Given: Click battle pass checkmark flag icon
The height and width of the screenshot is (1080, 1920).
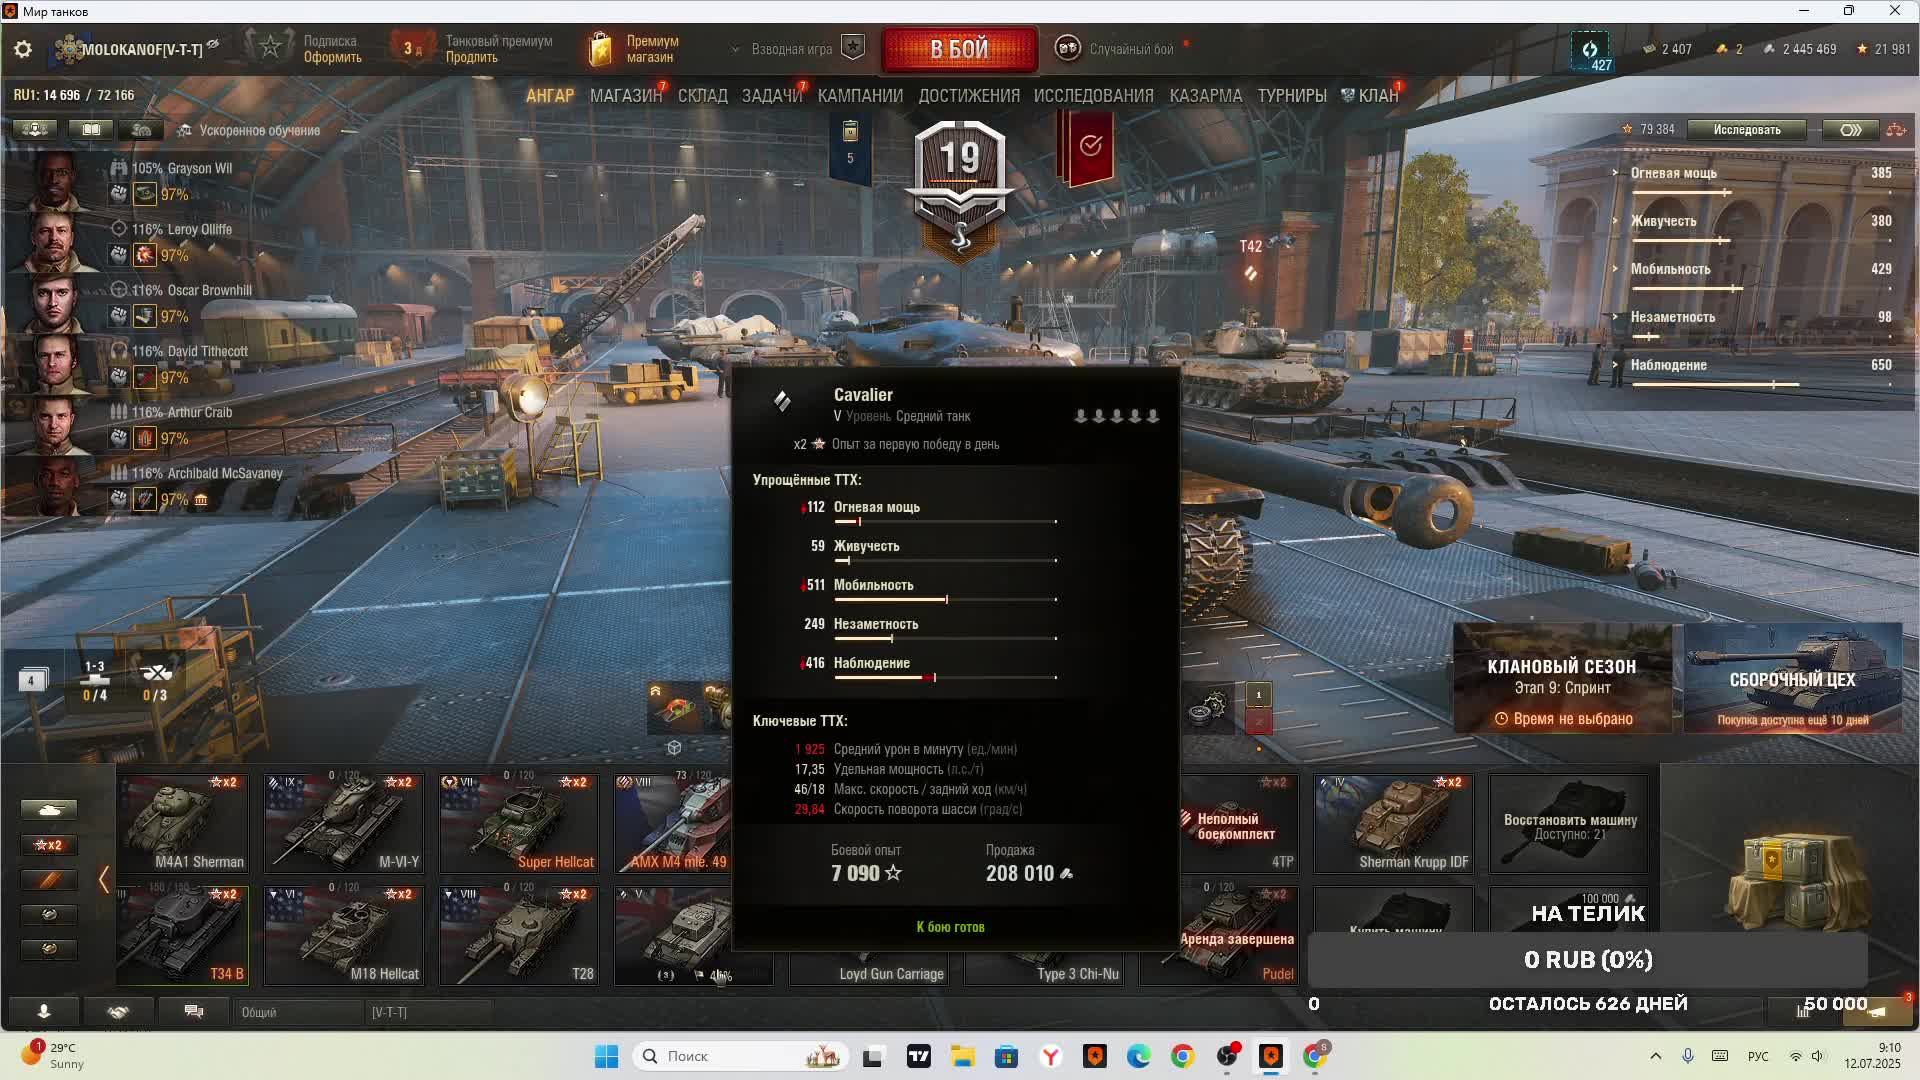Looking at the screenshot, I should tap(1090, 146).
